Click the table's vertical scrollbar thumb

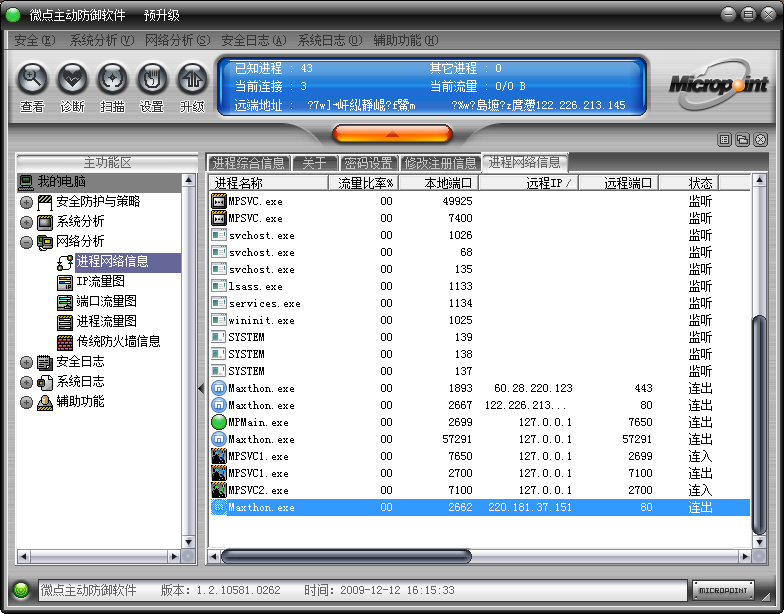759,425
